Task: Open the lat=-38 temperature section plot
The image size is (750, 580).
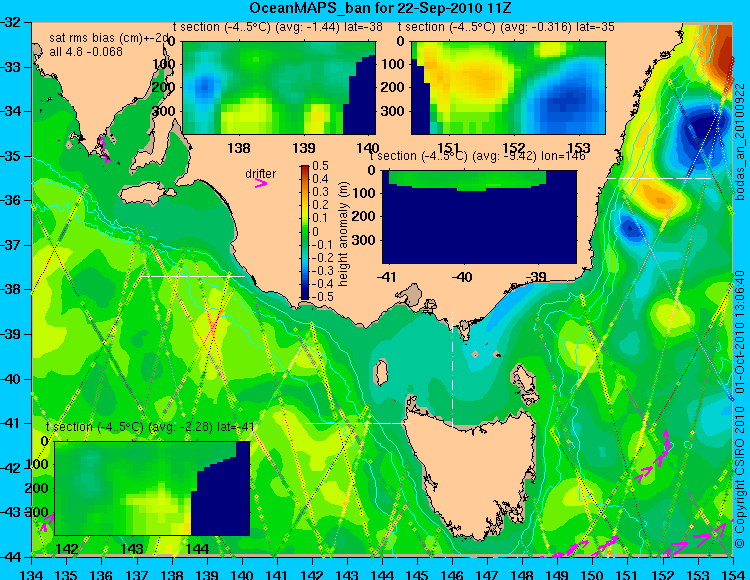Action: pos(279,88)
